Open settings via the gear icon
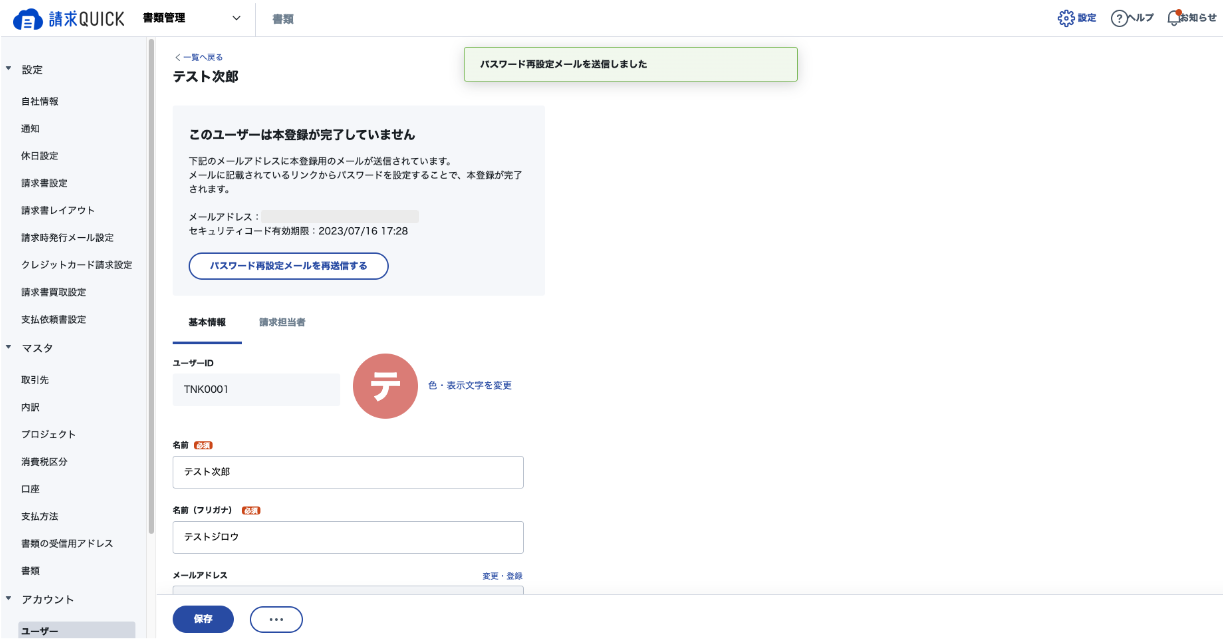The width and height of the screenshot is (1223, 644). point(1066,18)
